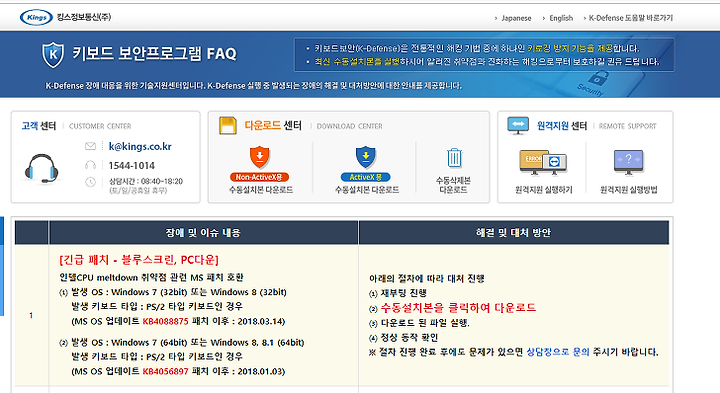Screen dimensions: 720x393
Task: Click the row number 1 cell
Action: click(x=31, y=315)
